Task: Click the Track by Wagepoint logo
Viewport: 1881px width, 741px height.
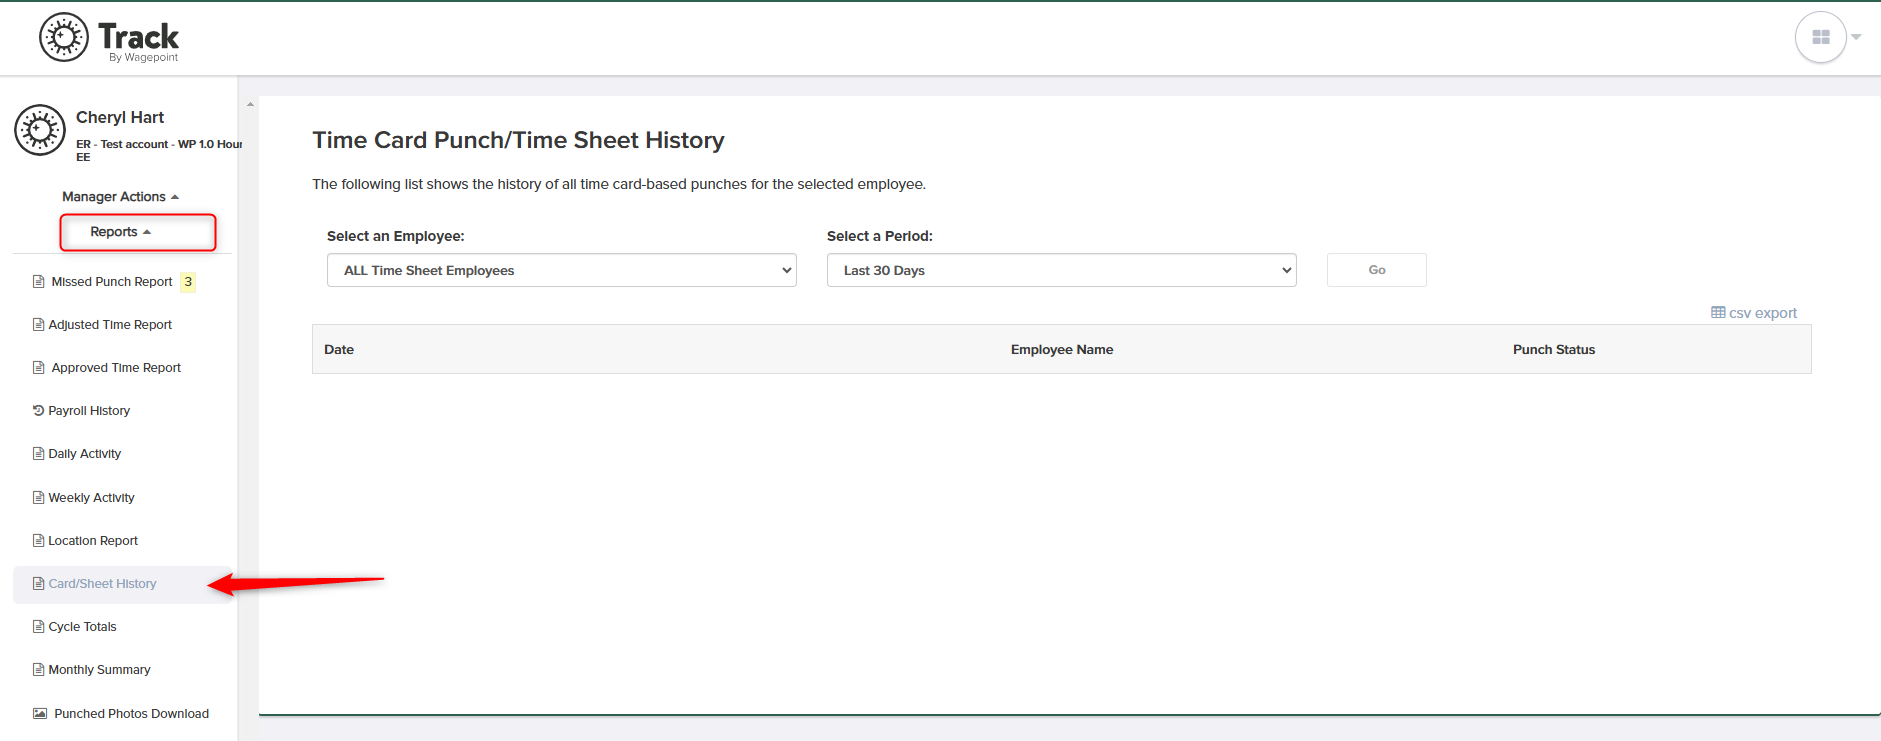Action: tap(109, 38)
